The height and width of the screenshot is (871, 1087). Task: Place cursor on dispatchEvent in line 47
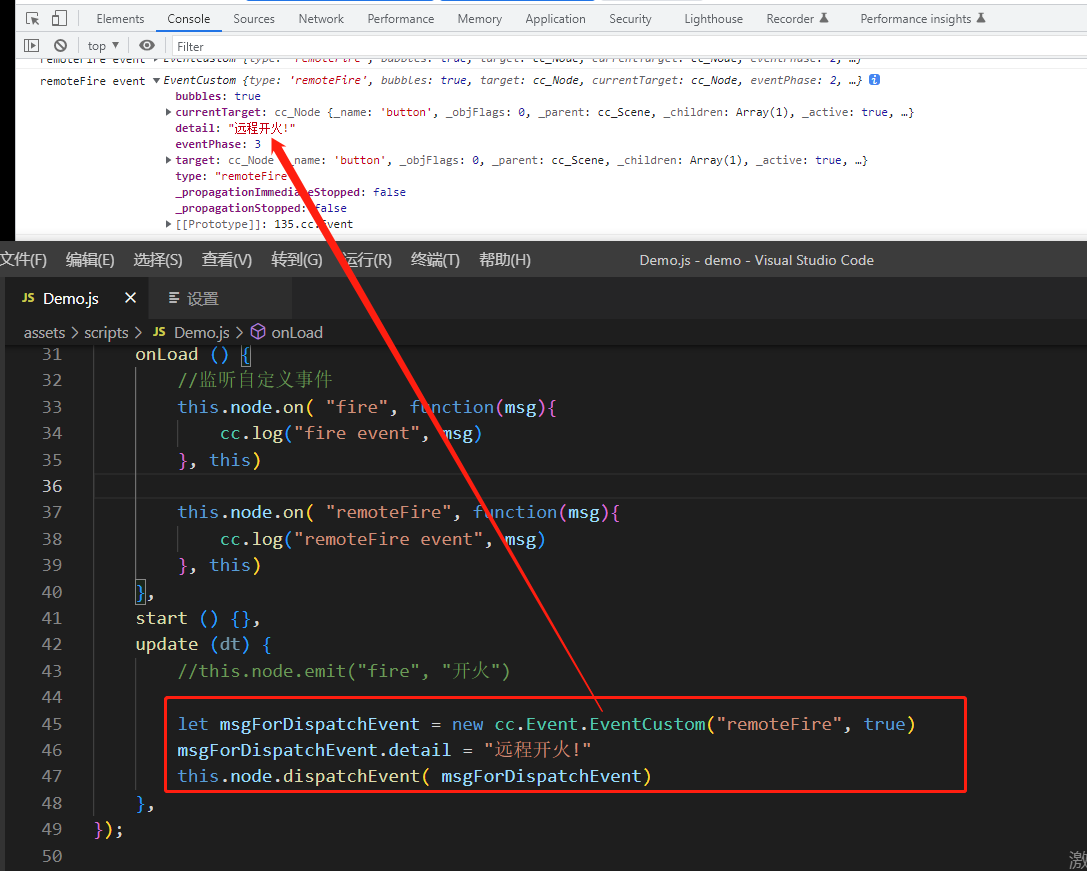pyautogui.click(x=351, y=776)
